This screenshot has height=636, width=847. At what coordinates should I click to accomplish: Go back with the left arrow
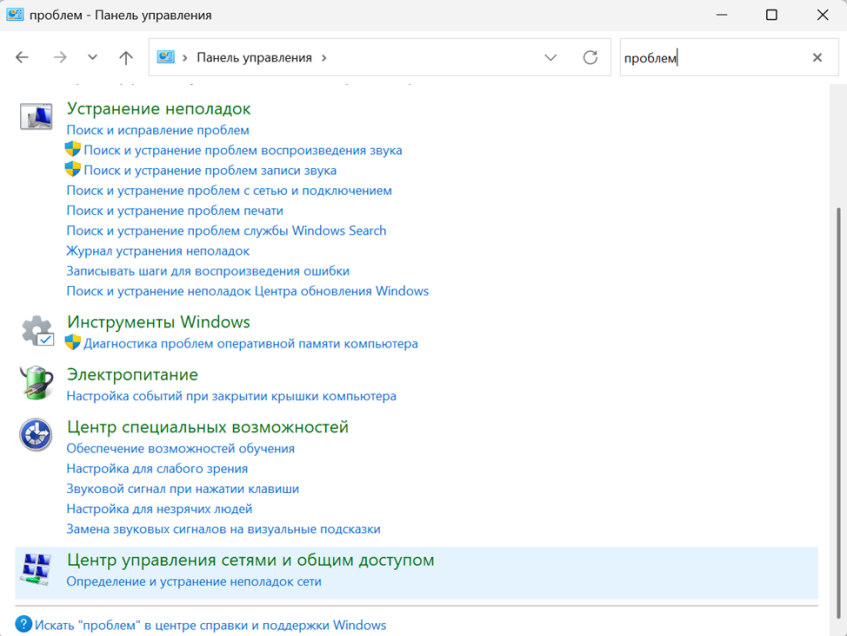22,57
